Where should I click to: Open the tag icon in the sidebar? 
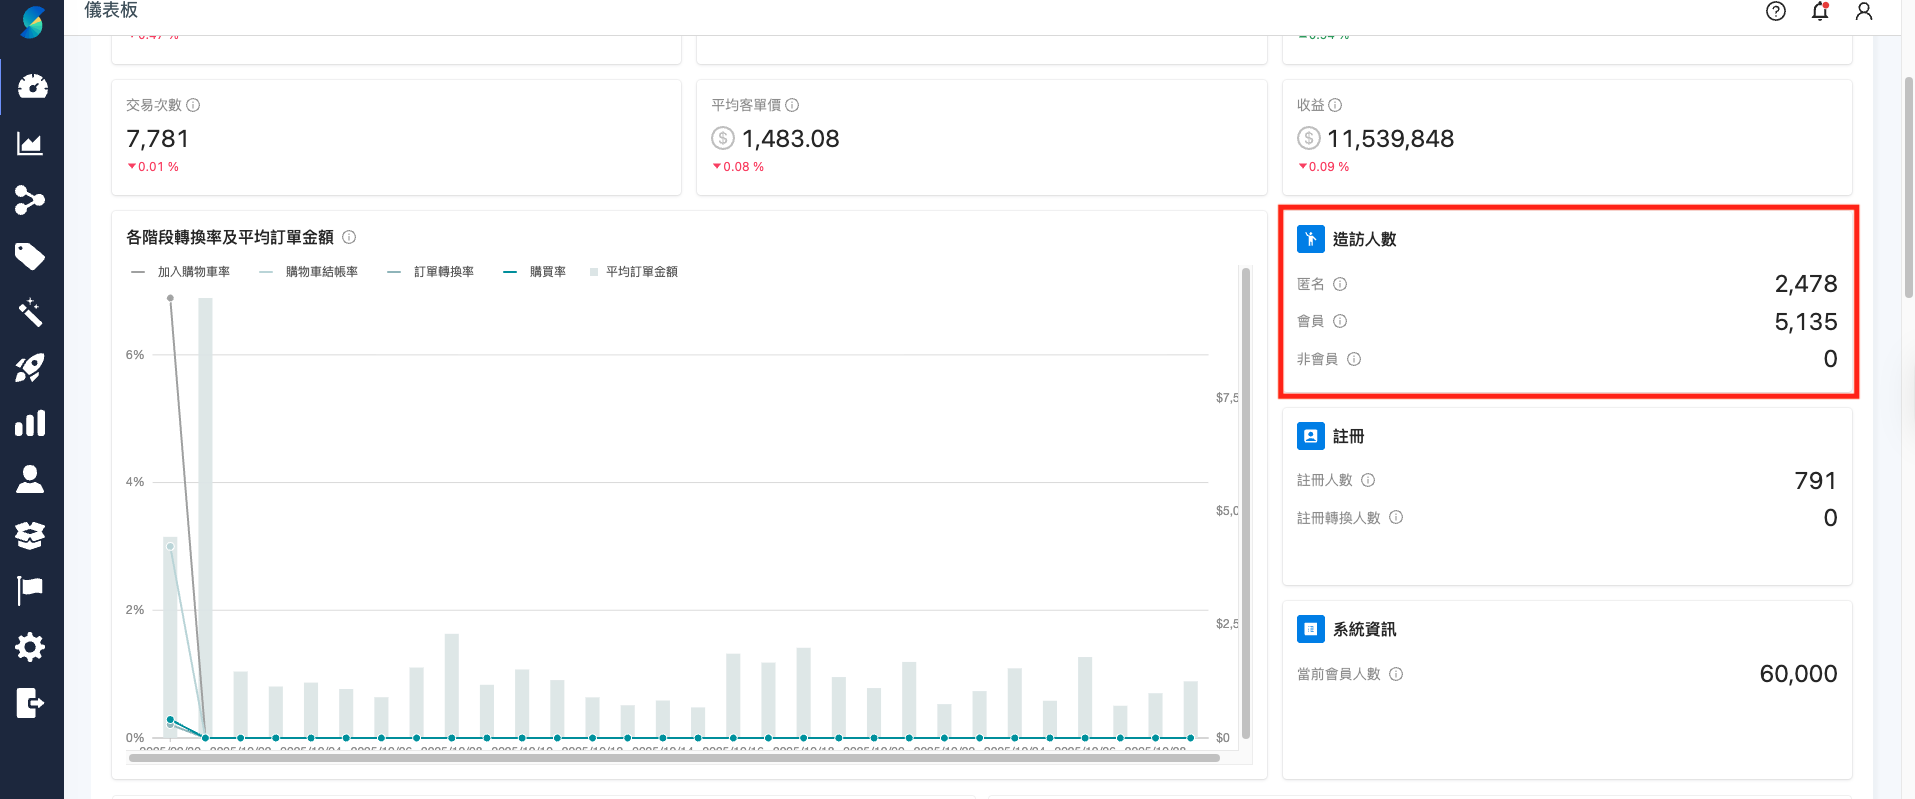pyautogui.click(x=30, y=257)
